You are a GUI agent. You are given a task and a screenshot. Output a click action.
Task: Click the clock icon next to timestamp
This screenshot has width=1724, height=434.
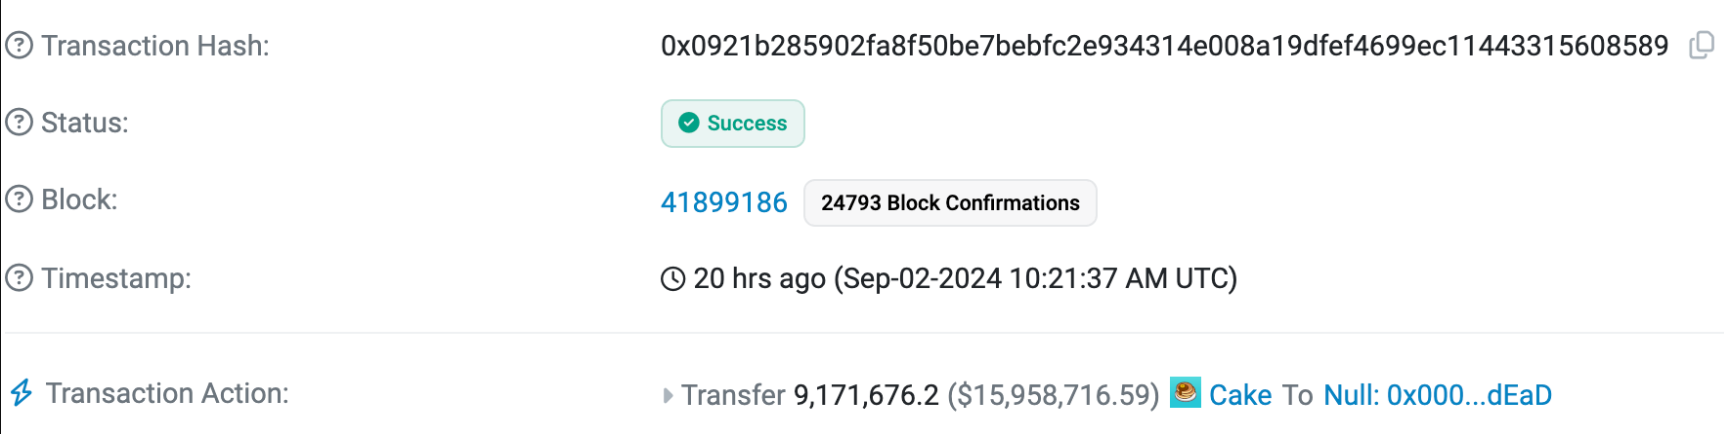pos(673,279)
